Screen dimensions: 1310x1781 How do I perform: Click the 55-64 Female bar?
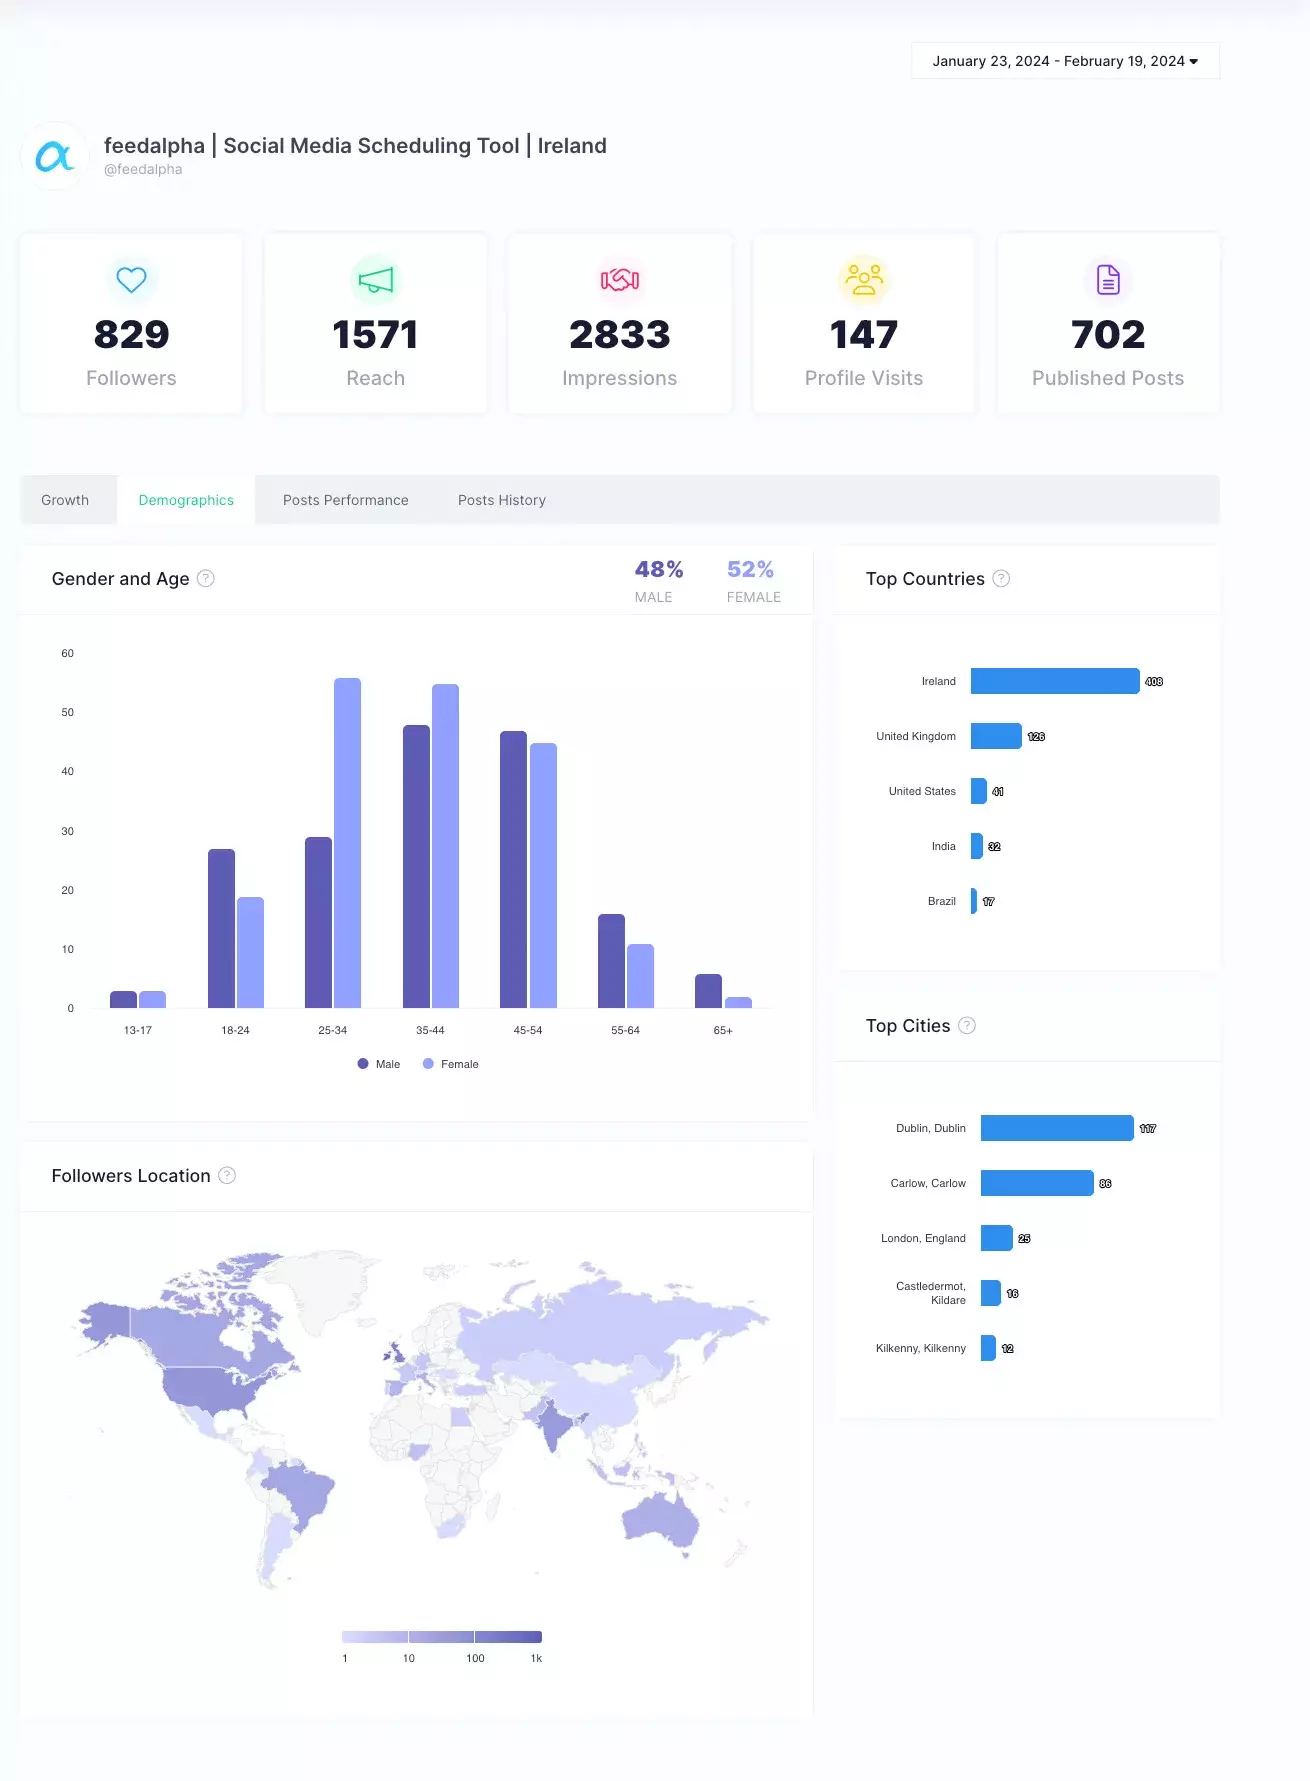[x=640, y=976]
